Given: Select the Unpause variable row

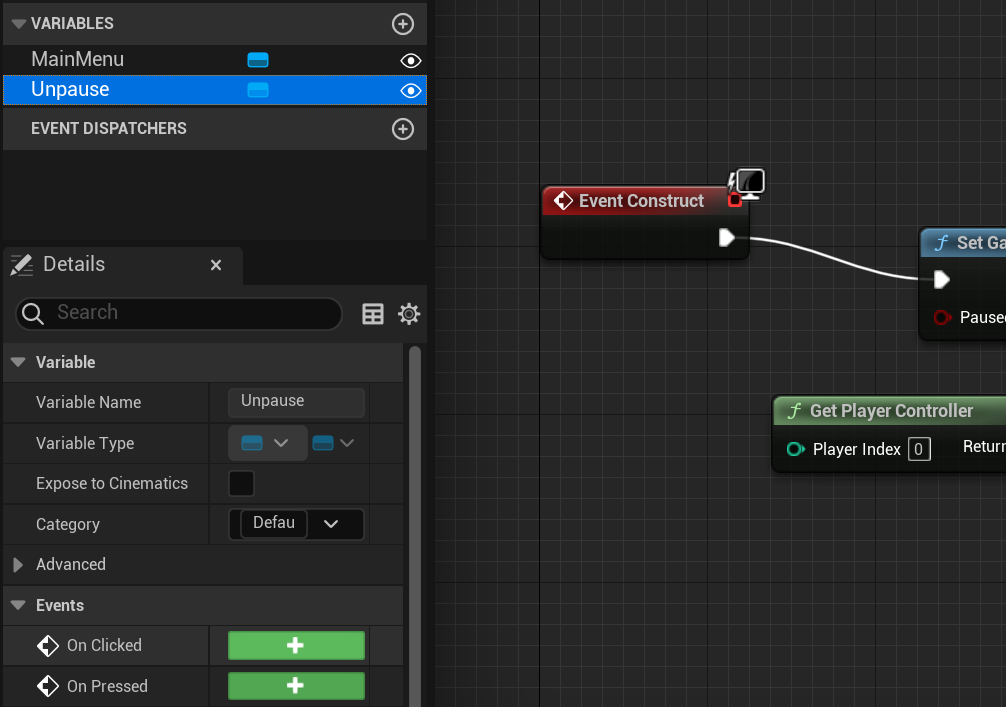Looking at the screenshot, I should coord(215,90).
